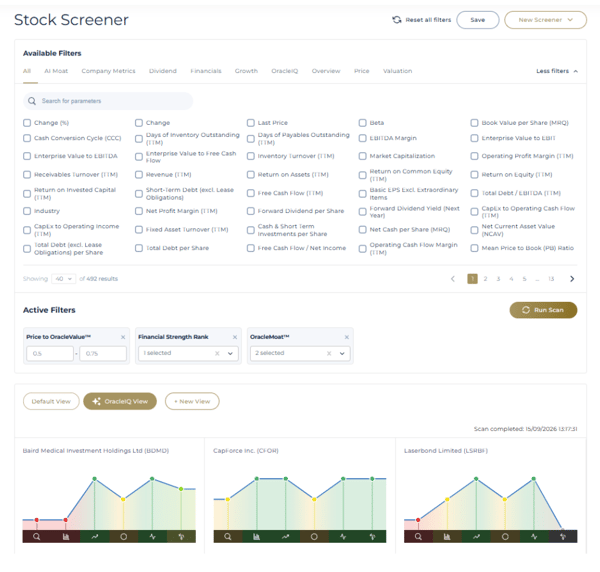Remove the OracleMoat filter with X

click(347, 337)
